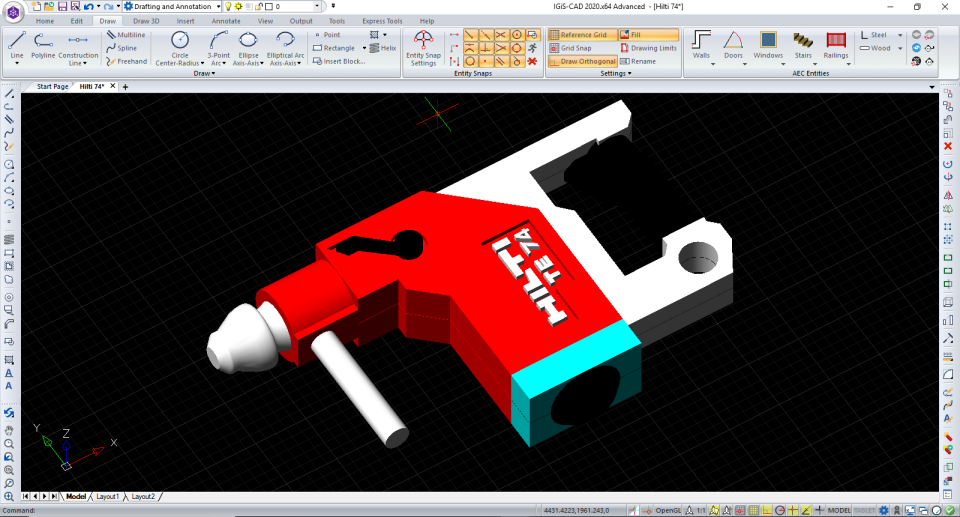Viewport: 960px width, 517px height.
Task: Click Rename button in Settings
Action: (x=638, y=61)
